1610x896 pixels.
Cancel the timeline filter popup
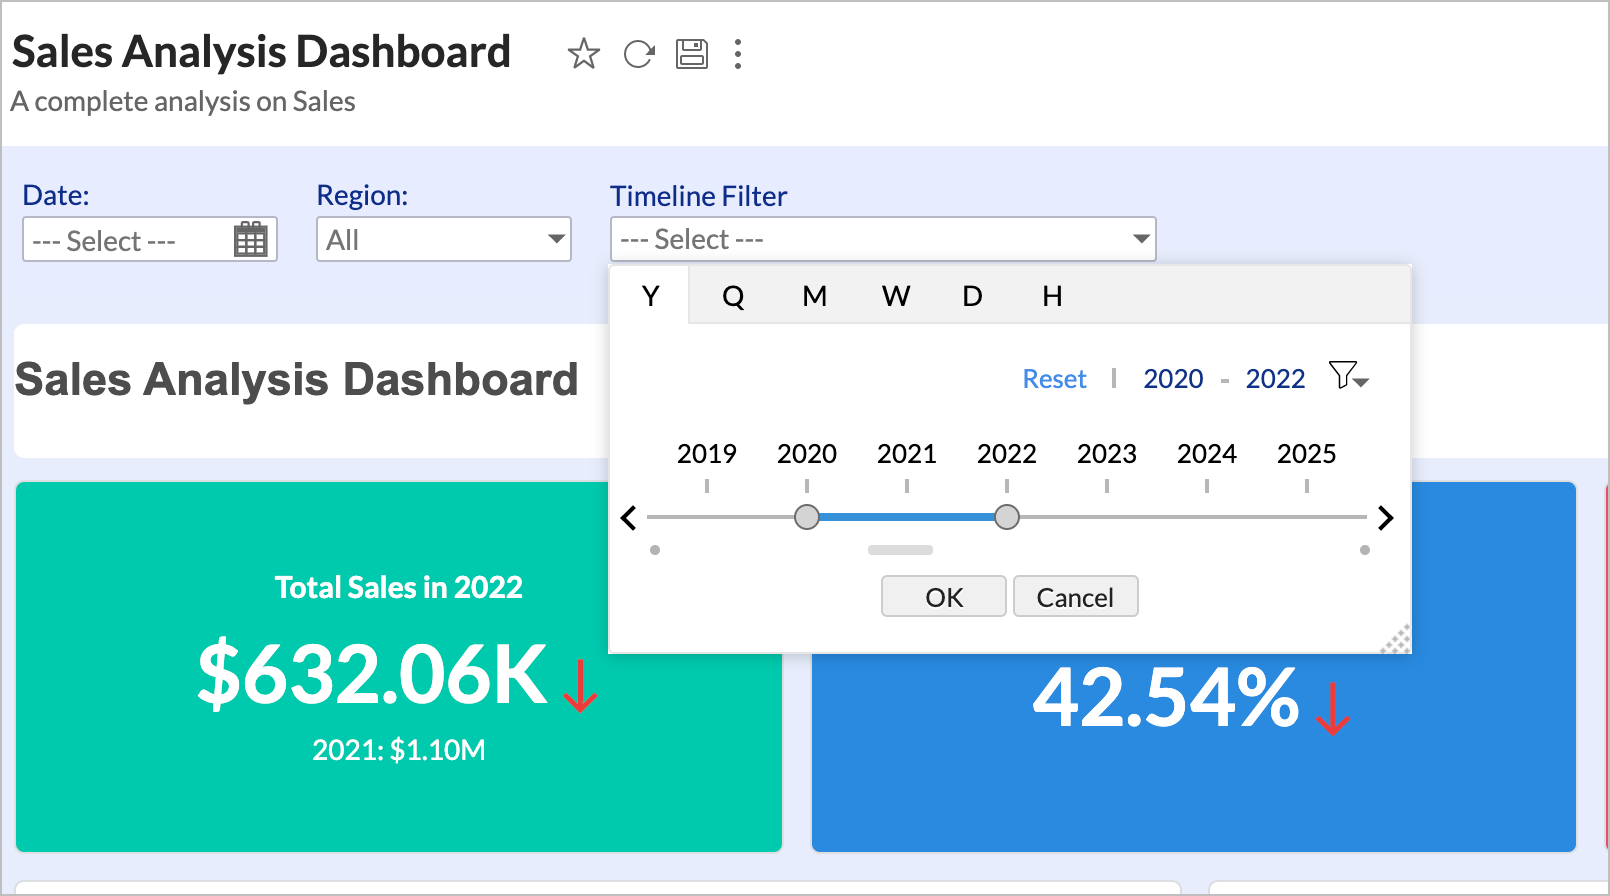[x=1075, y=597]
